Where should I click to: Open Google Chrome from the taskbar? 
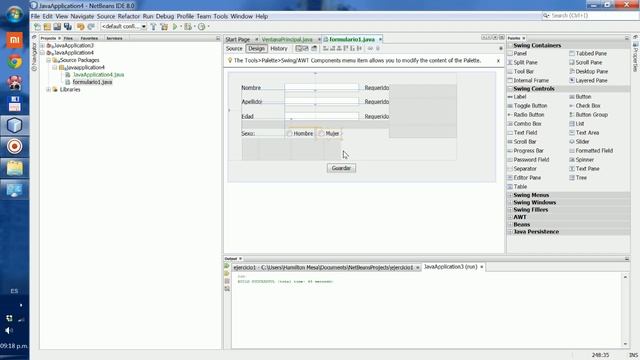(x=15, y=62)
